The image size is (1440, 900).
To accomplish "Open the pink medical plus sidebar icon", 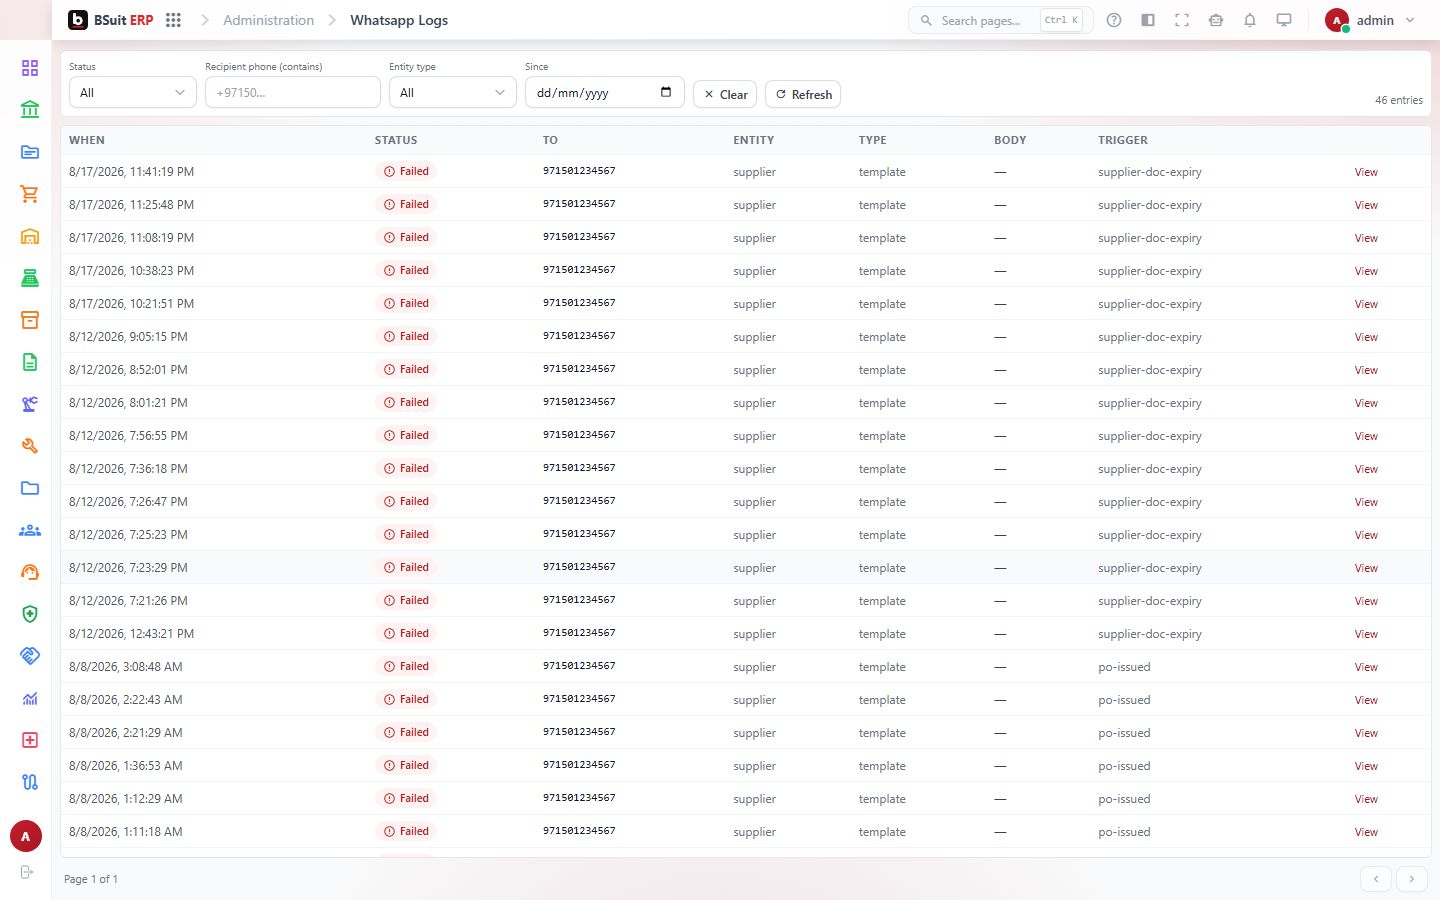I will (30, 740).
